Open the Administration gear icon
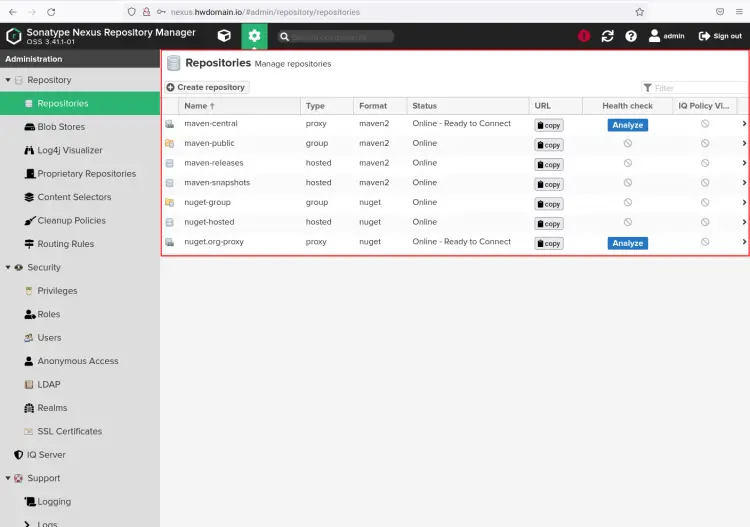Image resolution: width=750 pixels, height=527 pixels. [x=254, y=36]
